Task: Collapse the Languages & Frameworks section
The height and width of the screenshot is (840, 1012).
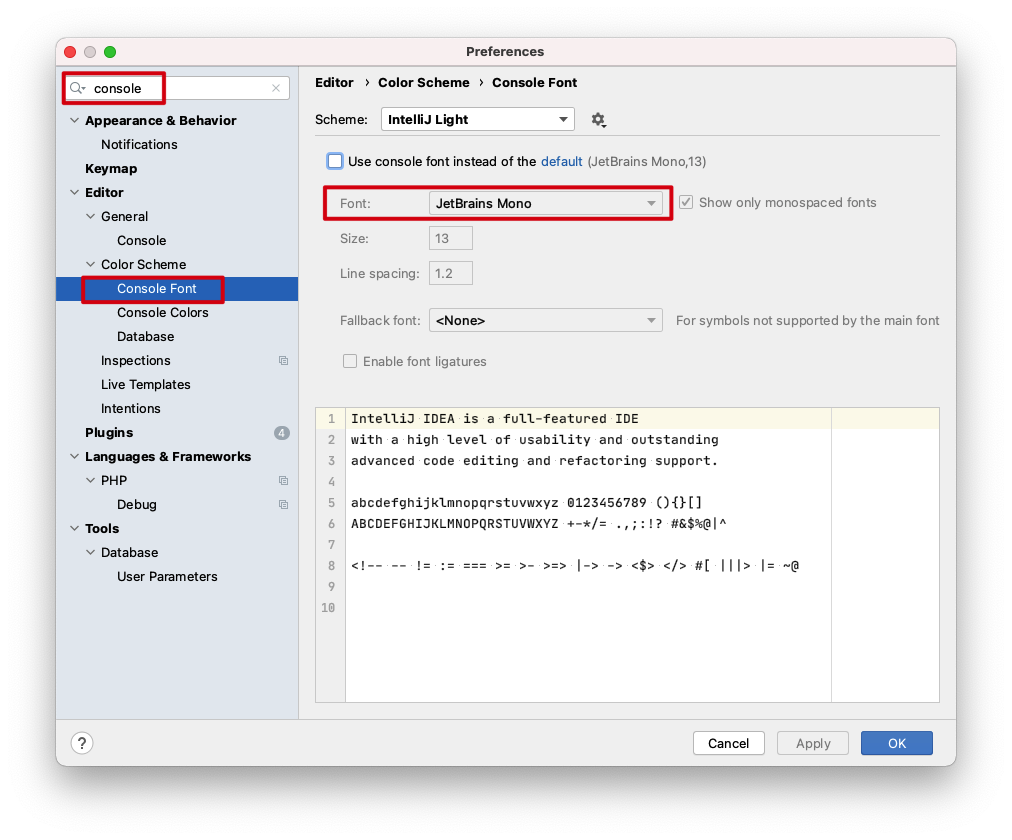Action: click(75, 457)
